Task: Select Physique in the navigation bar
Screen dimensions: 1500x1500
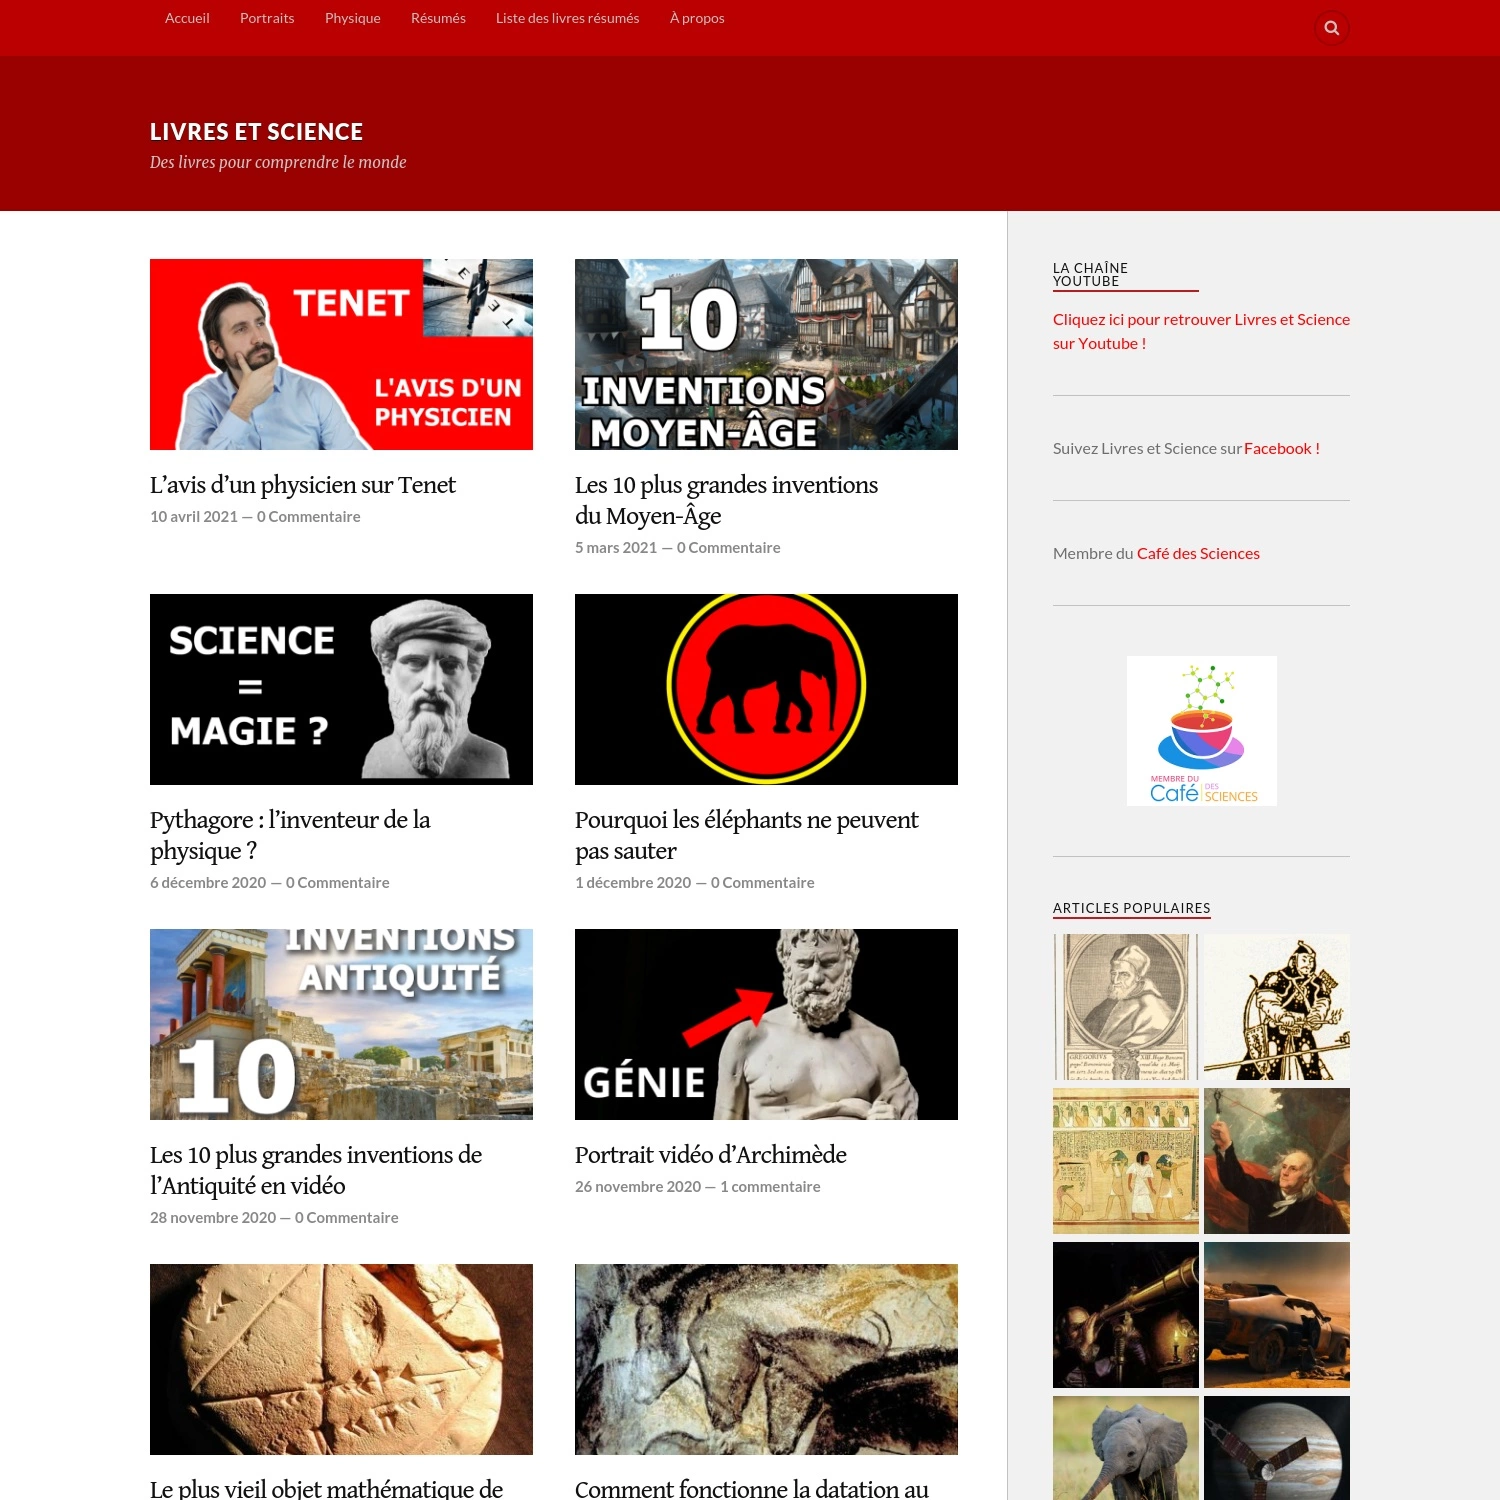Action: pos(353,18)
